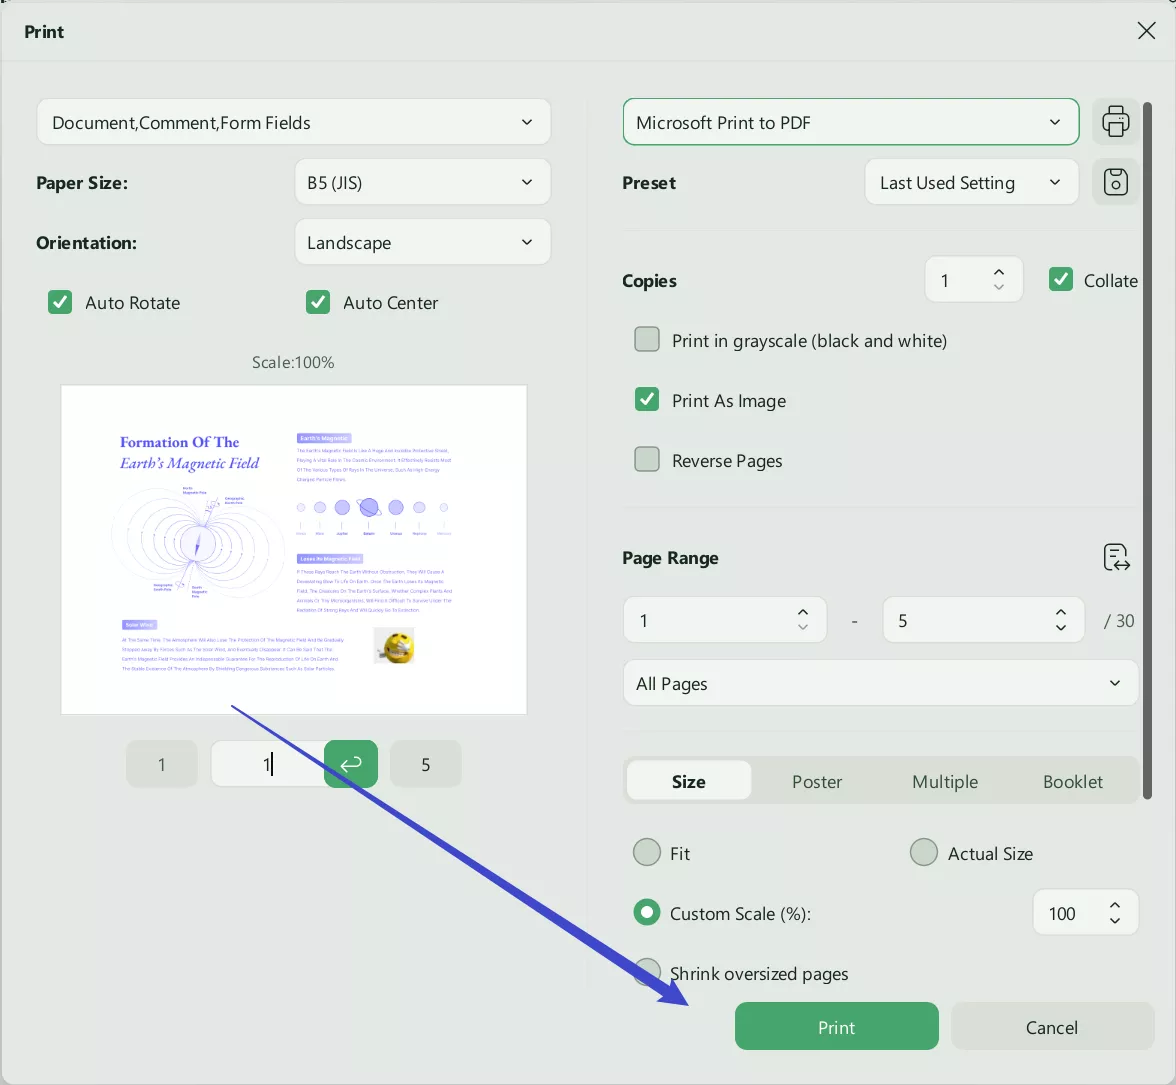Toggle the Auto Rotate checkbox
Viewport: 1176px width, 1085px height.
60,302
